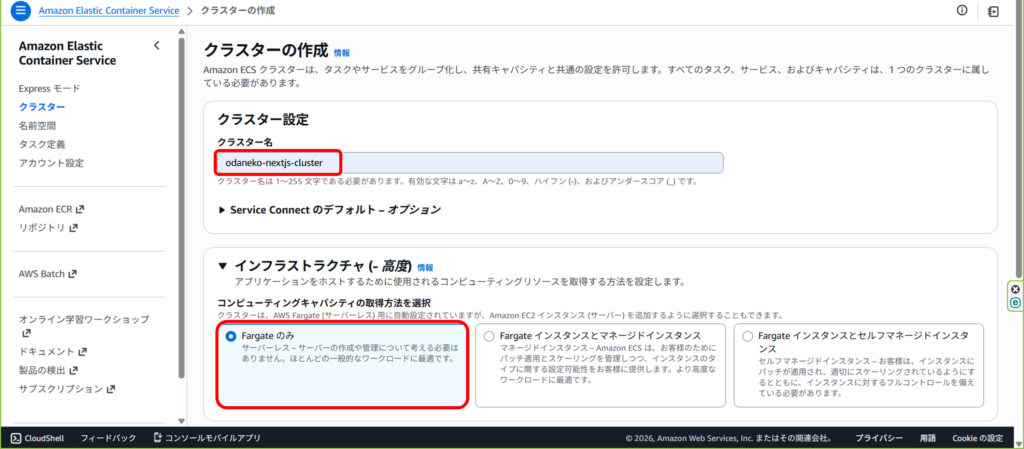1024x449 pixels.
Task: Select Fargate インスタンスとセルフマネージドインスタンス radio option
Action: click(x=747, y=336)
